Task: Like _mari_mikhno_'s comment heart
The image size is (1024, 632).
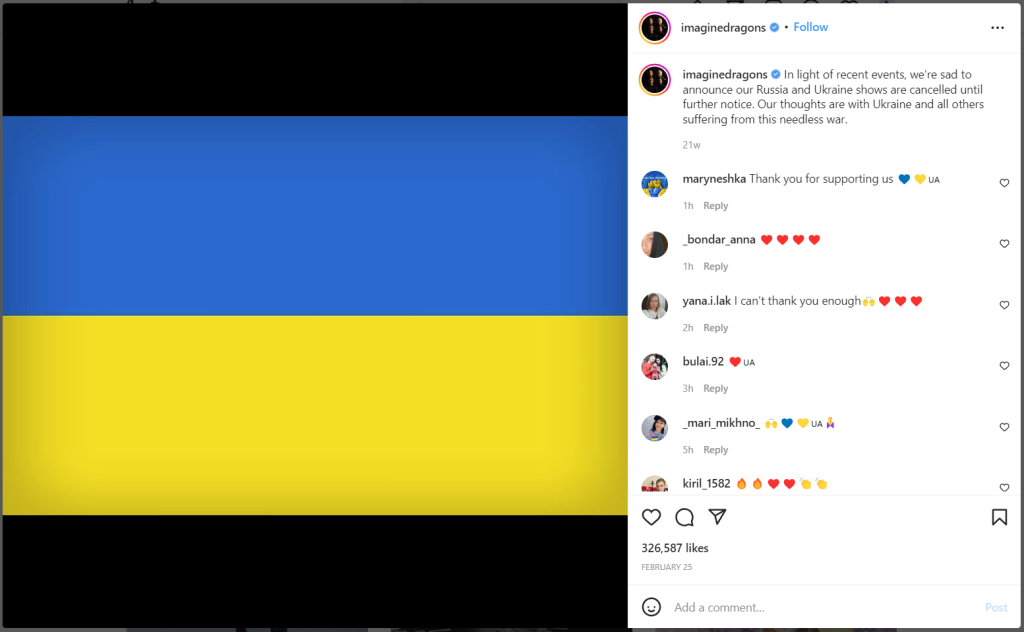Action: (x=1004, y=427)
